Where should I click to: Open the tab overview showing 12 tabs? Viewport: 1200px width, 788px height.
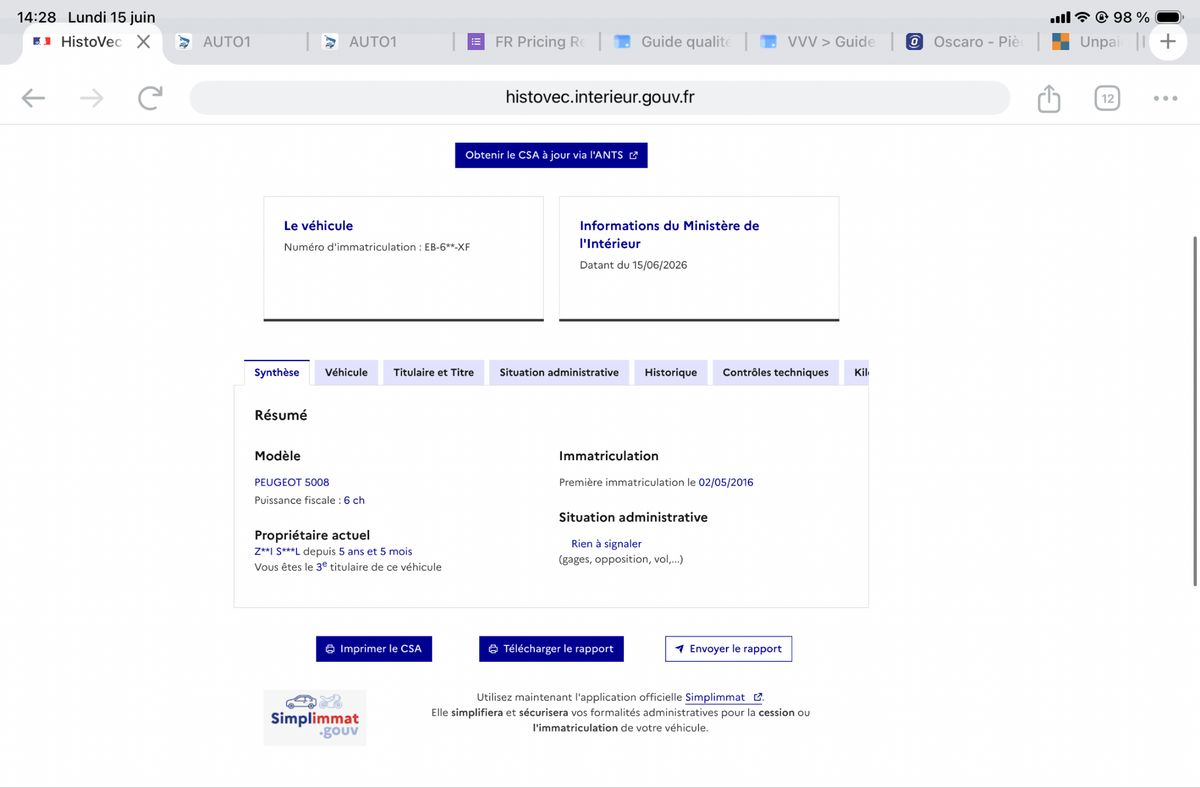(1107, 98)
